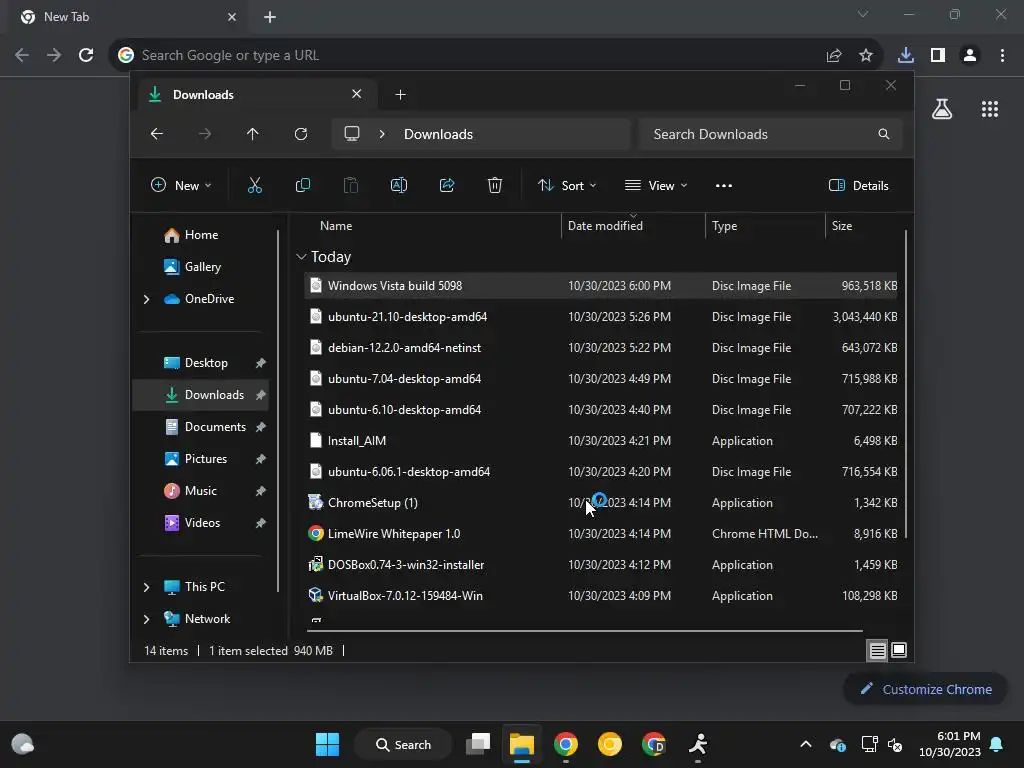Open Chrome Labs flask icon
Viewport: 1024px width, 768px height.
pos(942,109)
